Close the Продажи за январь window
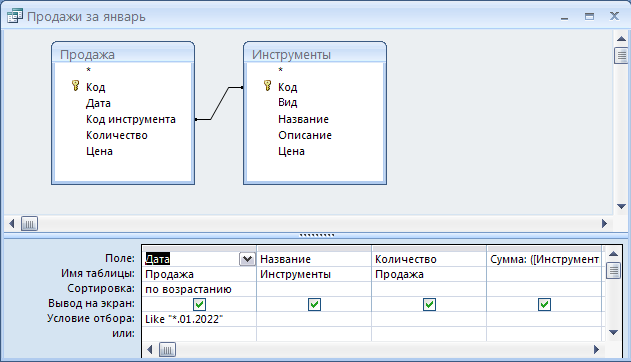 click(615, 16)
